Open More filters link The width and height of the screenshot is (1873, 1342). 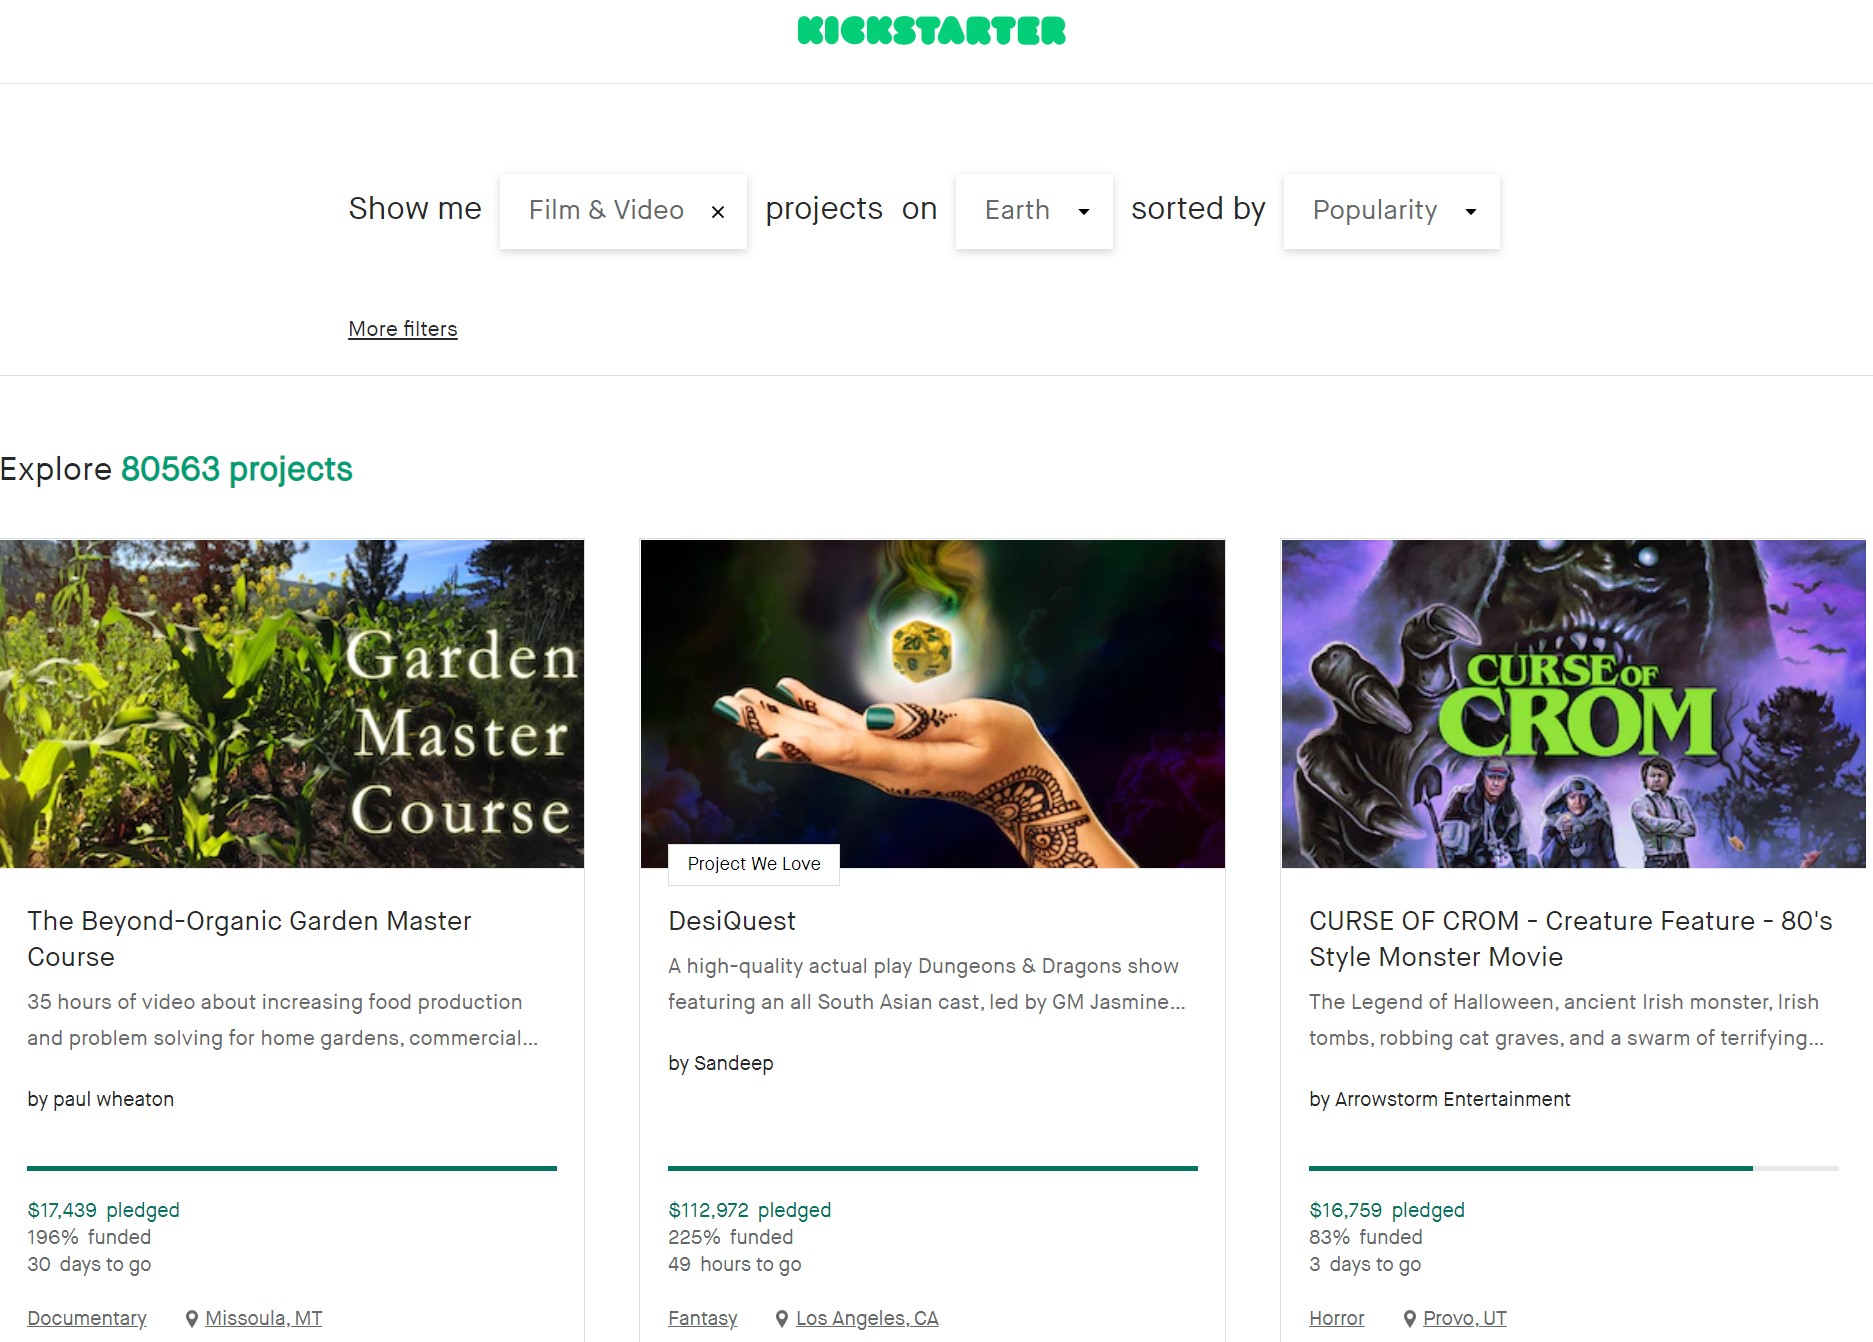403,329
